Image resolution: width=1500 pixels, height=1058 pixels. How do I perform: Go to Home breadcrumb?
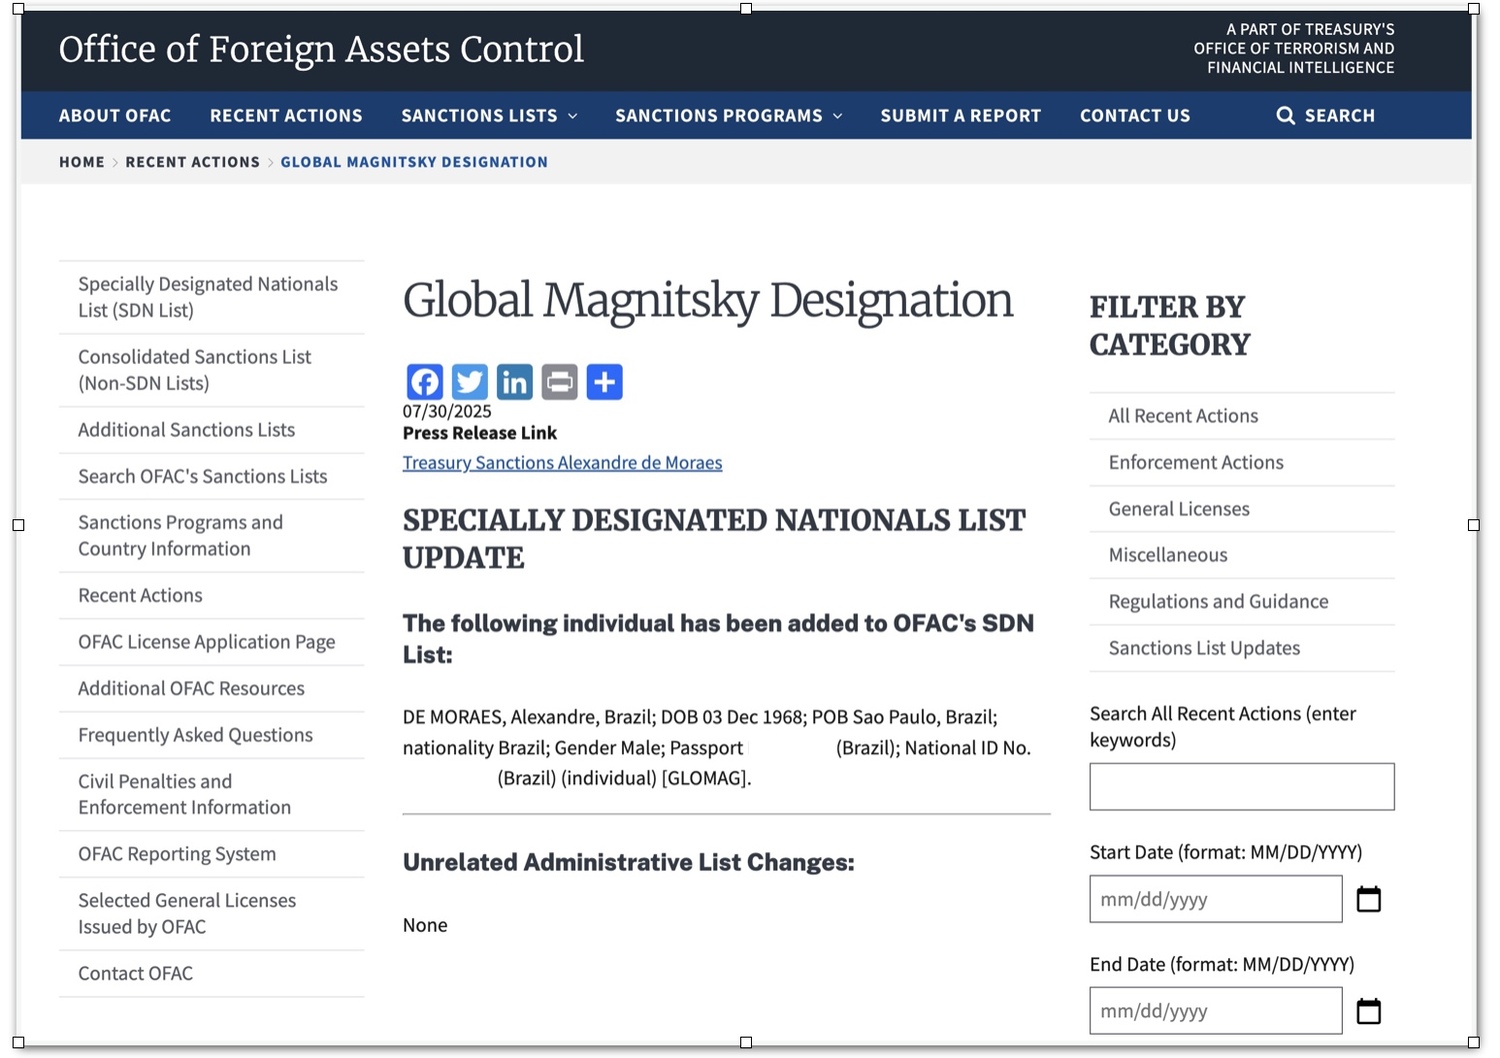[x=82, y=162]
